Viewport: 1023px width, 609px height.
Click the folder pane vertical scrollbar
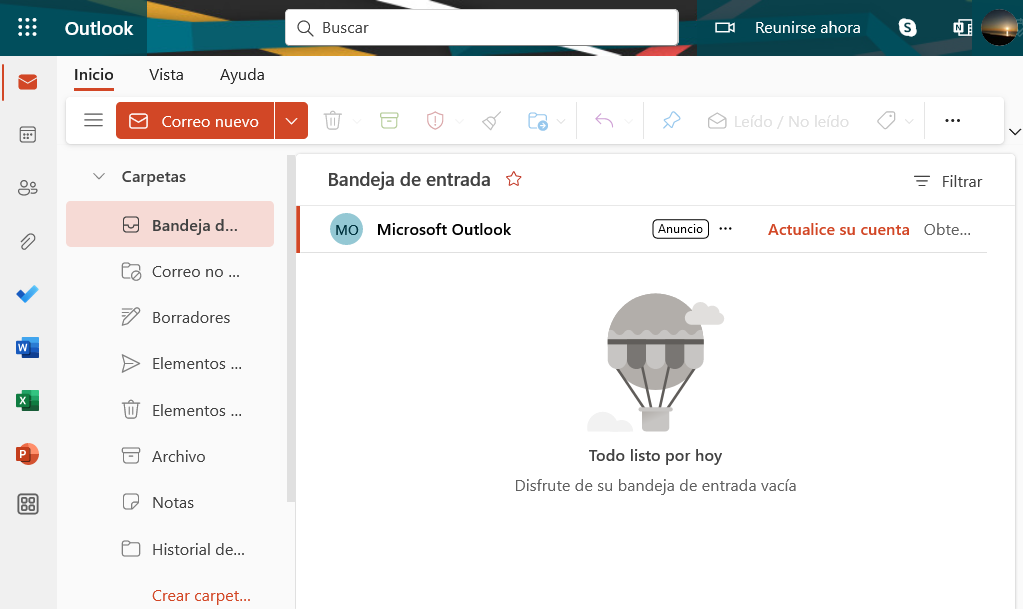click(x=291, y=328)
